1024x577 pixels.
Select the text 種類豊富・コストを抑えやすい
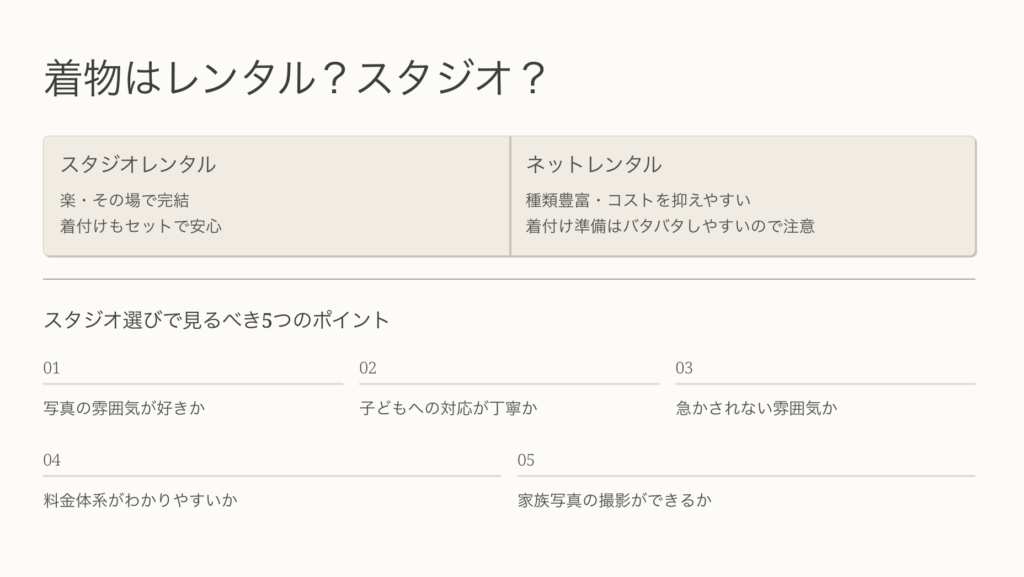pyautogui.click(x=638, y=200)
